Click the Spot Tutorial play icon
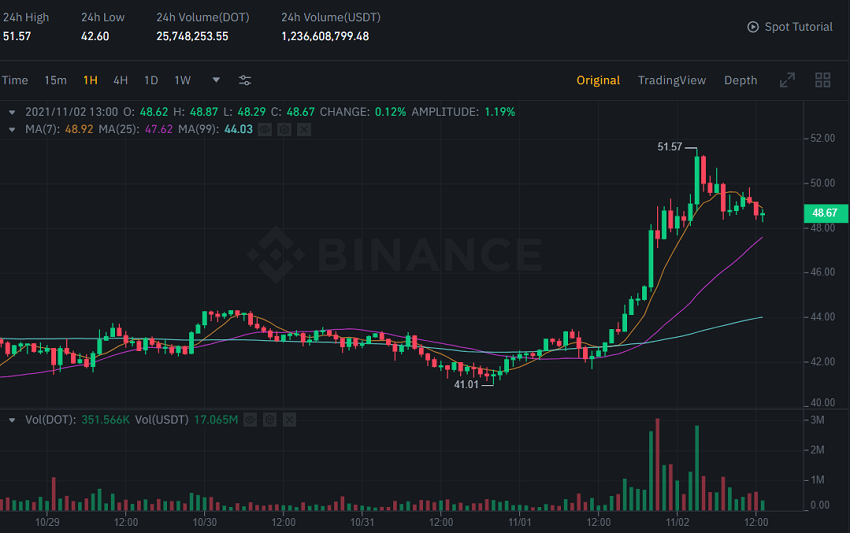This screenshot has width=850, height=533. coord(753,27)
